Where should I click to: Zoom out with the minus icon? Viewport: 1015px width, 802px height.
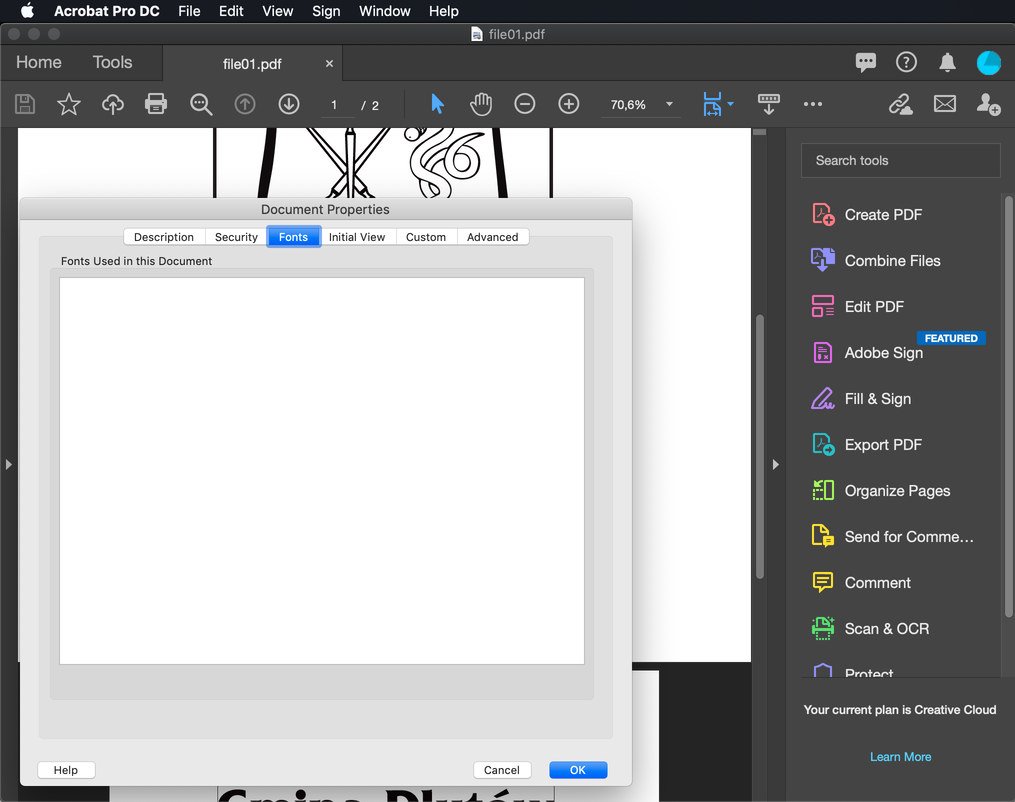pyautogui.click(x=524, y=104)
